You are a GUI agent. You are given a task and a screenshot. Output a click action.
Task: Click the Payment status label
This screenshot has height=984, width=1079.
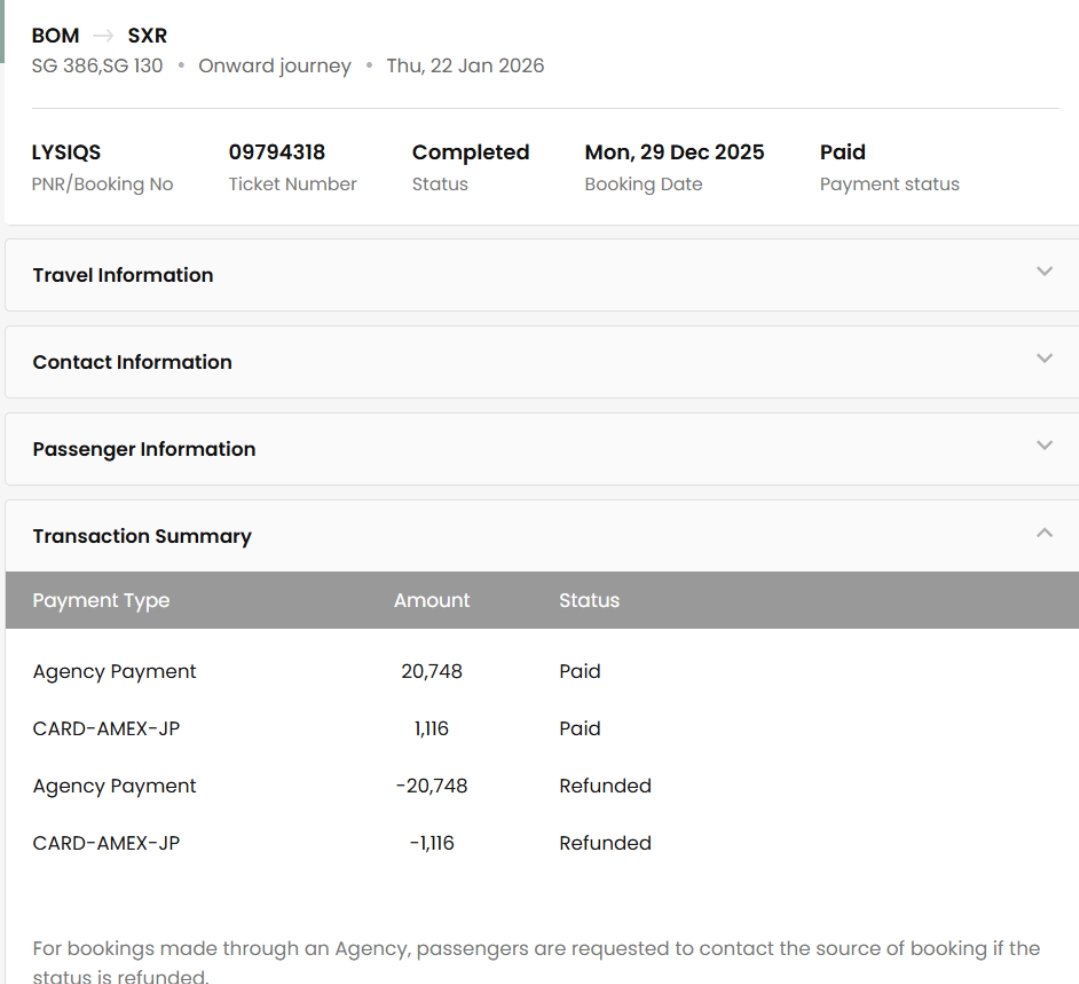click(889, 185)
